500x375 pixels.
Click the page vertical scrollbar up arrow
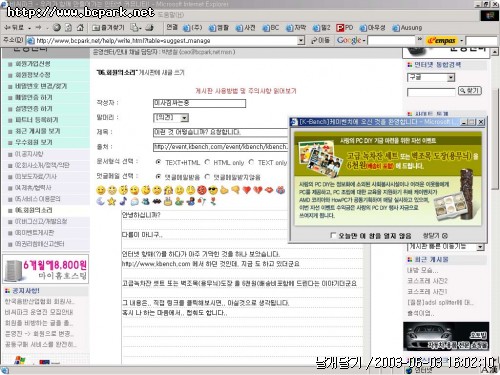(x=495, y=52)
